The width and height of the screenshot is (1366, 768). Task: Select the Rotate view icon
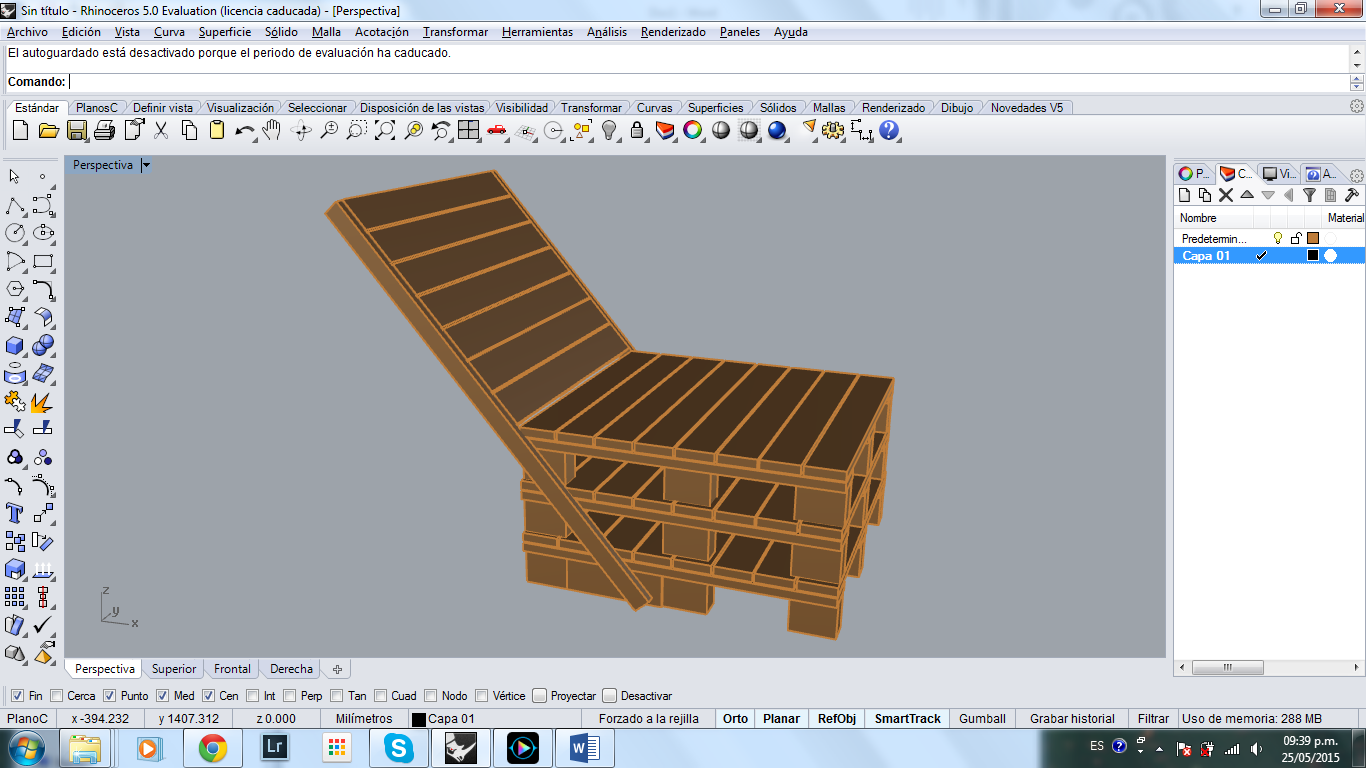pos(301,130)
